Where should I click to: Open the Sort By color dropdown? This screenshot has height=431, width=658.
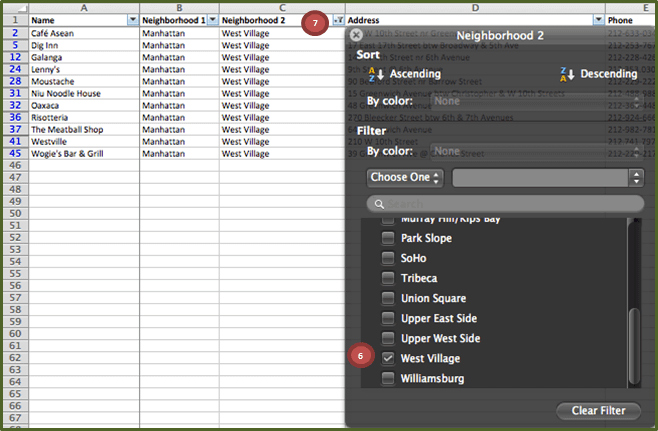(537, 101)
